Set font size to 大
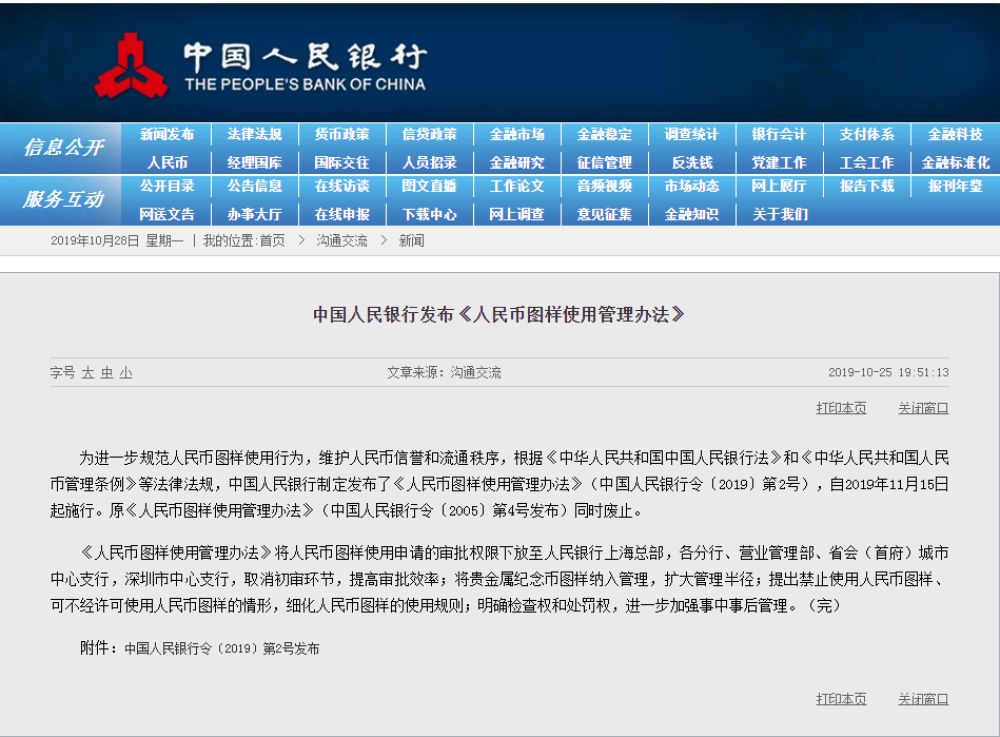 coord(88,373)
